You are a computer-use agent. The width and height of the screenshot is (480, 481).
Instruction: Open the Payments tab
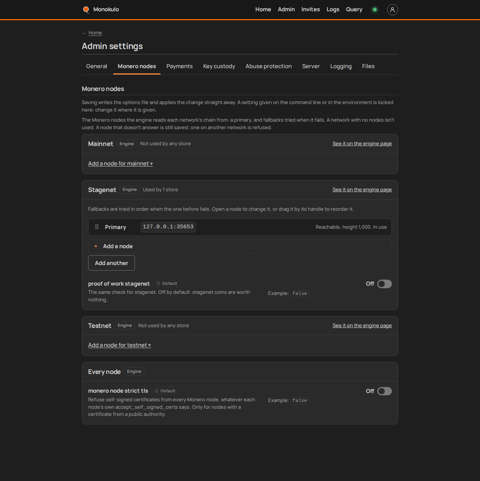coord(179,66)
